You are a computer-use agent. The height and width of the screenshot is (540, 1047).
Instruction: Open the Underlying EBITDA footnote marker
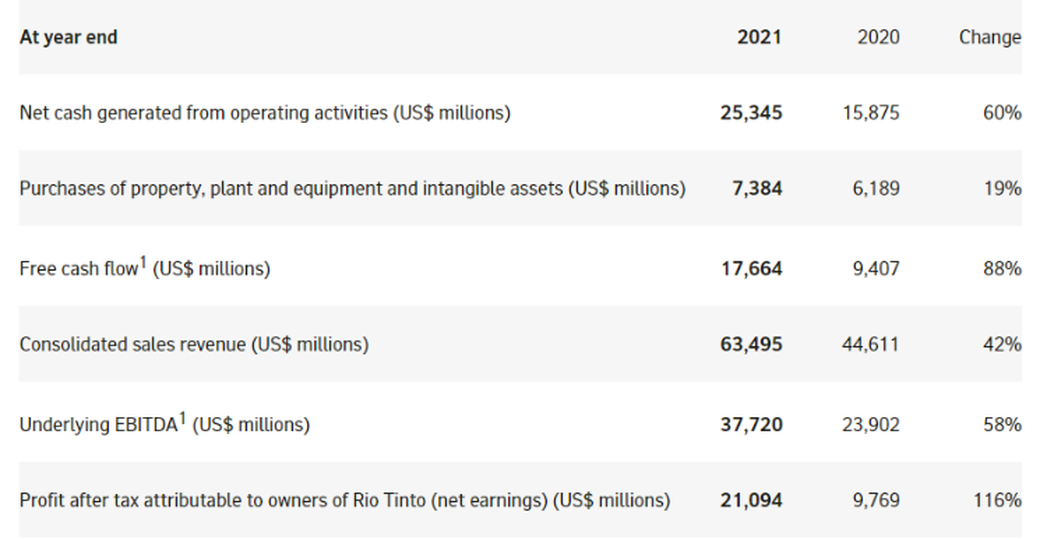[183, 418]
